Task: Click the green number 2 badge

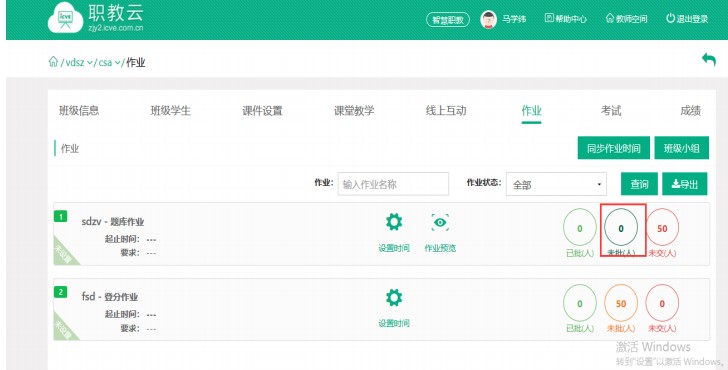Action: point(60,292)
